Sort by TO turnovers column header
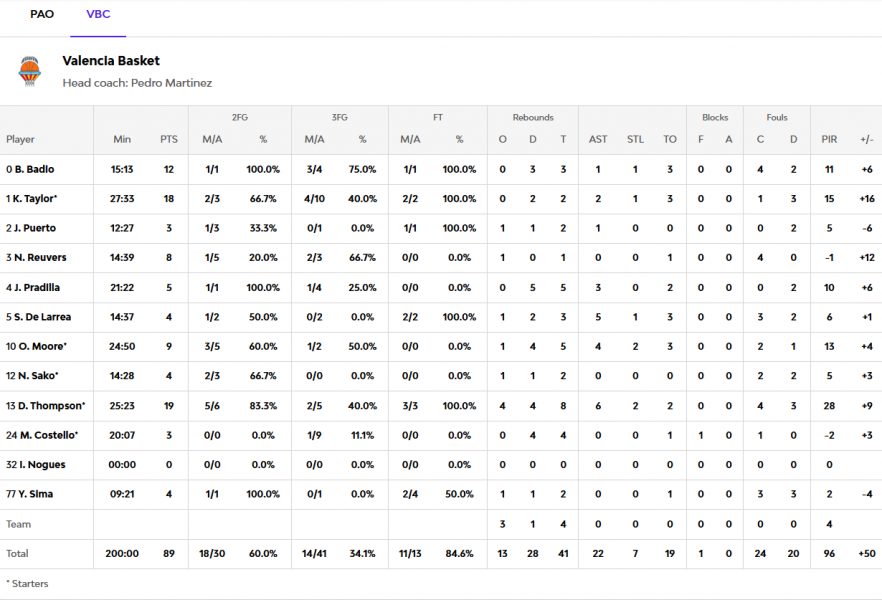This screenshot has height=600, width=882. [x=670, y=140]
